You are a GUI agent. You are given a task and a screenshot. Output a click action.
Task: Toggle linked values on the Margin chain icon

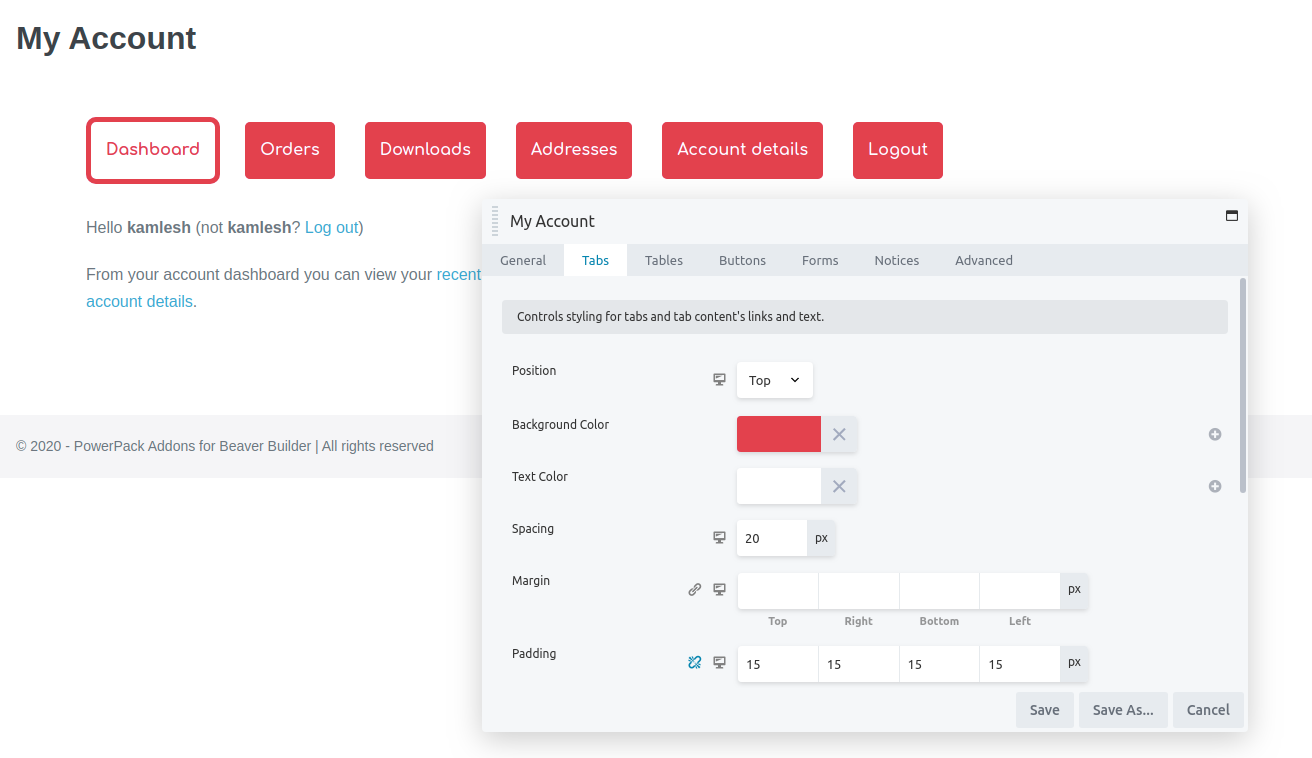coord(695,590)
